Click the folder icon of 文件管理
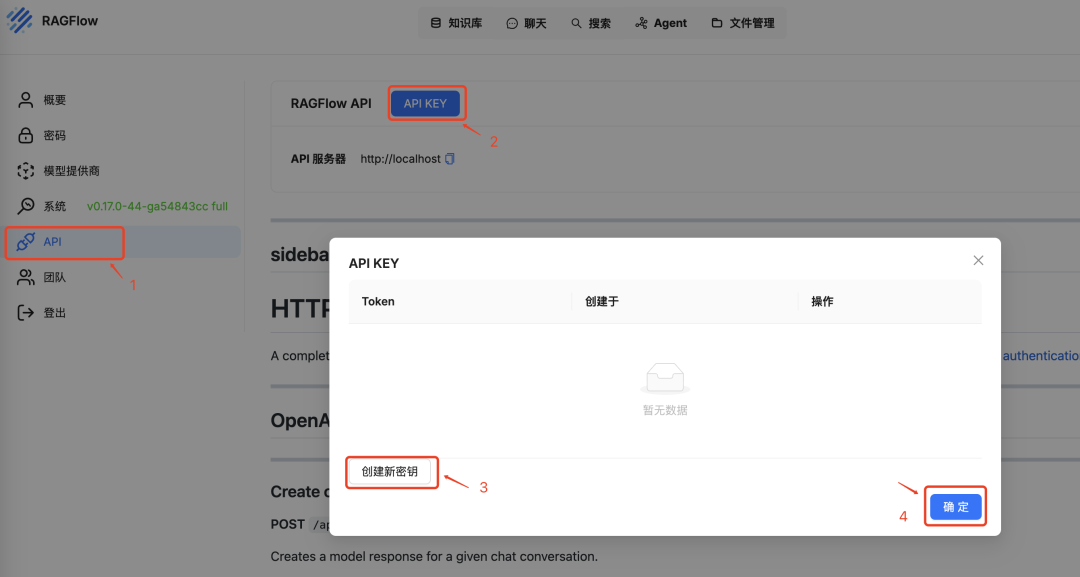 pos(717,23)
